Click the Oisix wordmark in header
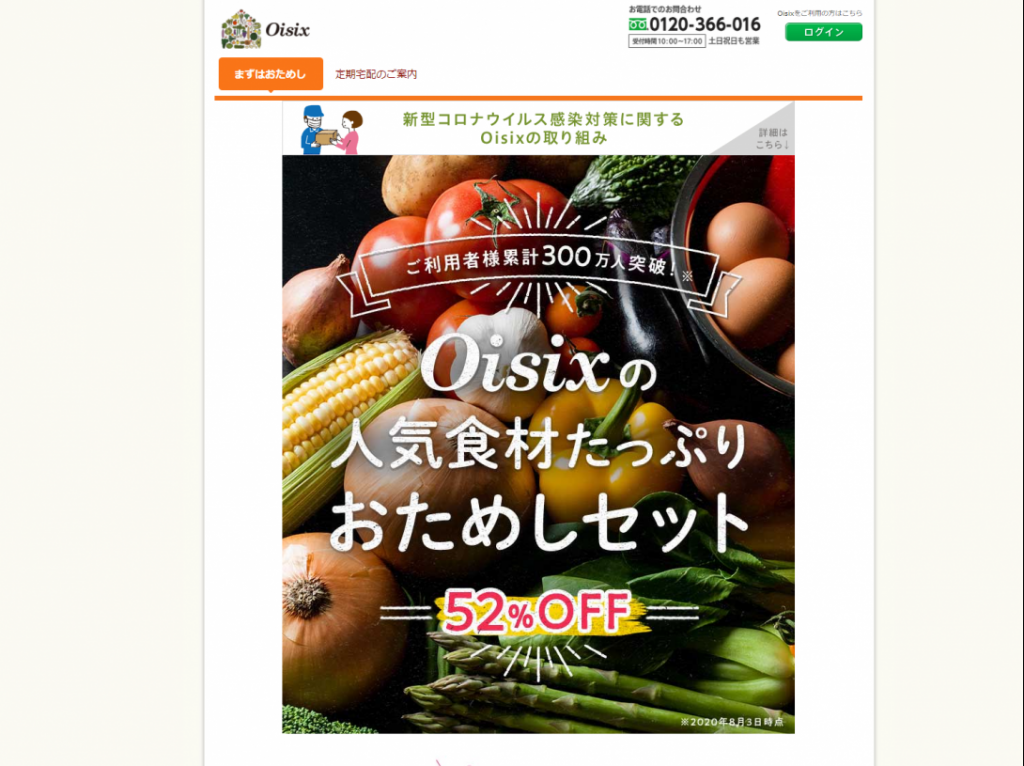The height and width of the screenshot is (766, 1024). tap(287, 30)
